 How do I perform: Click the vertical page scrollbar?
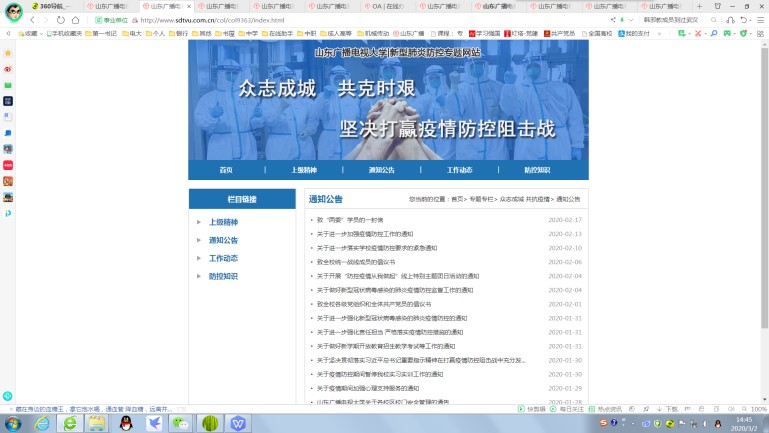(x=765, y=200)
